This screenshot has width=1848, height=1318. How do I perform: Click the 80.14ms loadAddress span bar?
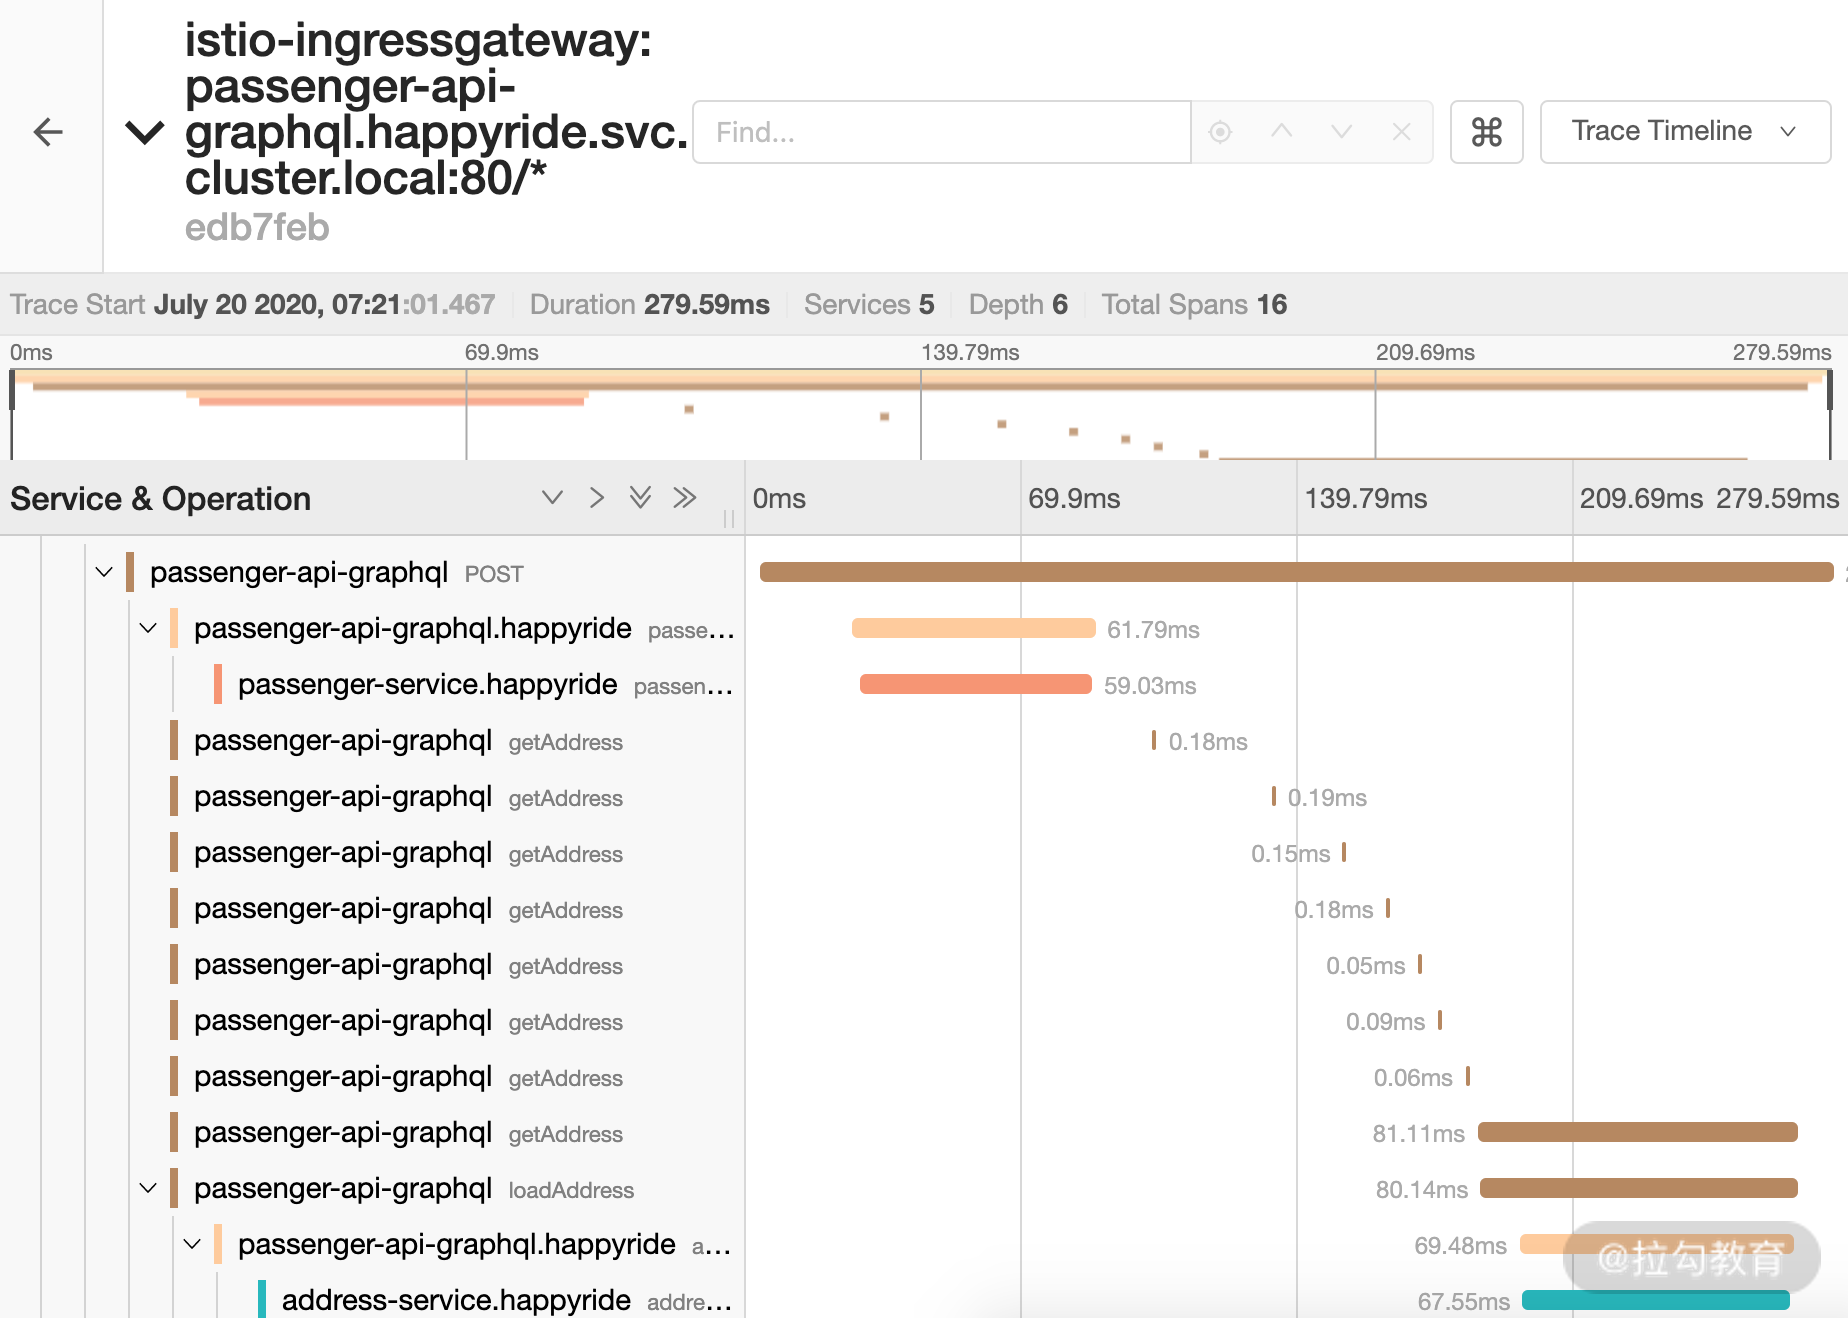point(1639,1188)
